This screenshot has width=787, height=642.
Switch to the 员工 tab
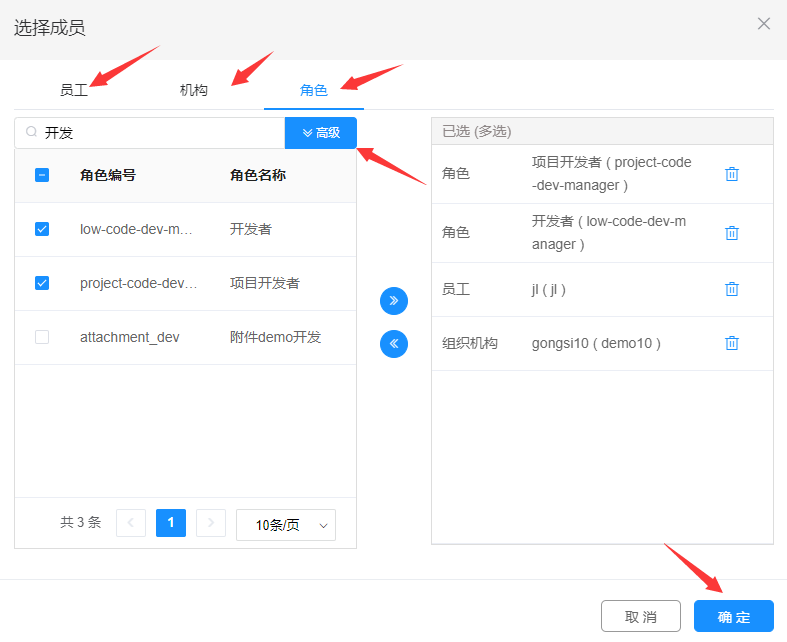click(74, 90)
